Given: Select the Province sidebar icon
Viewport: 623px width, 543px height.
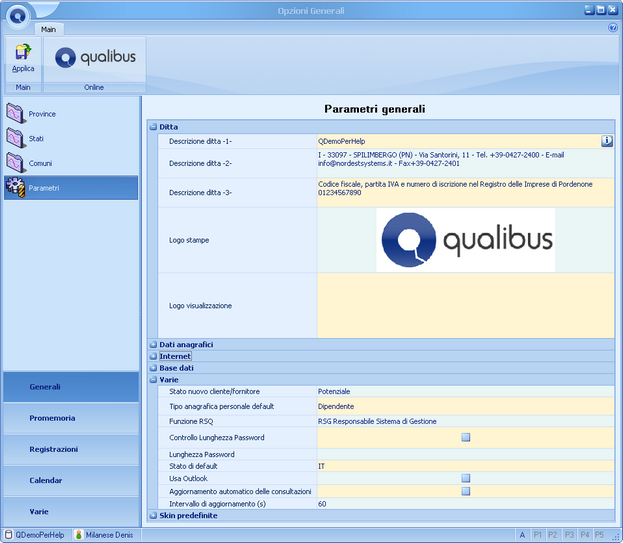Looking at the screenshot, I should pos(15,114).
